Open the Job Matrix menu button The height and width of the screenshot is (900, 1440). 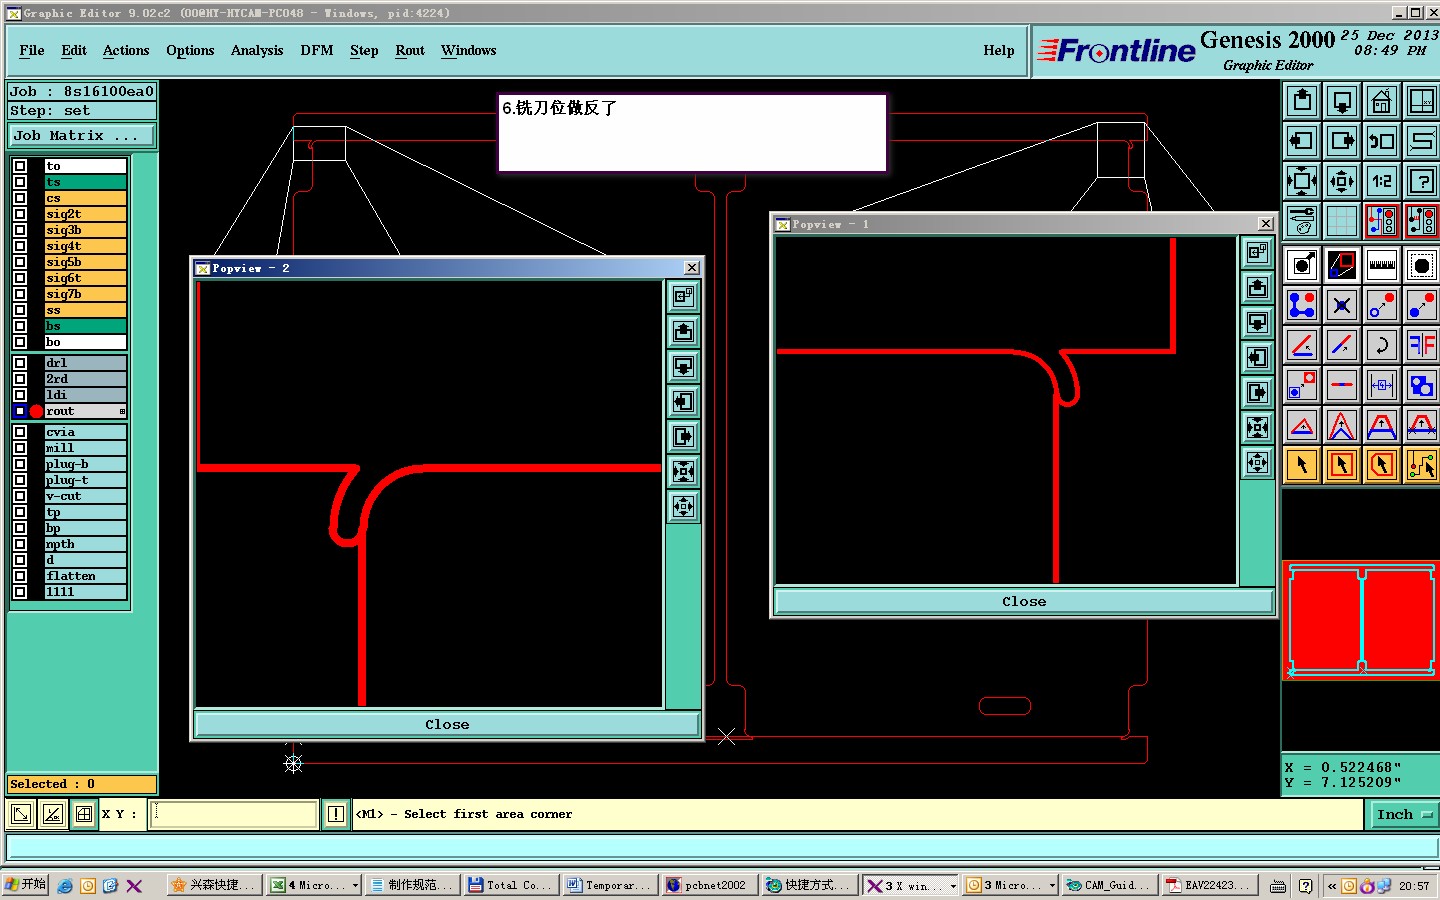point(82,135)
